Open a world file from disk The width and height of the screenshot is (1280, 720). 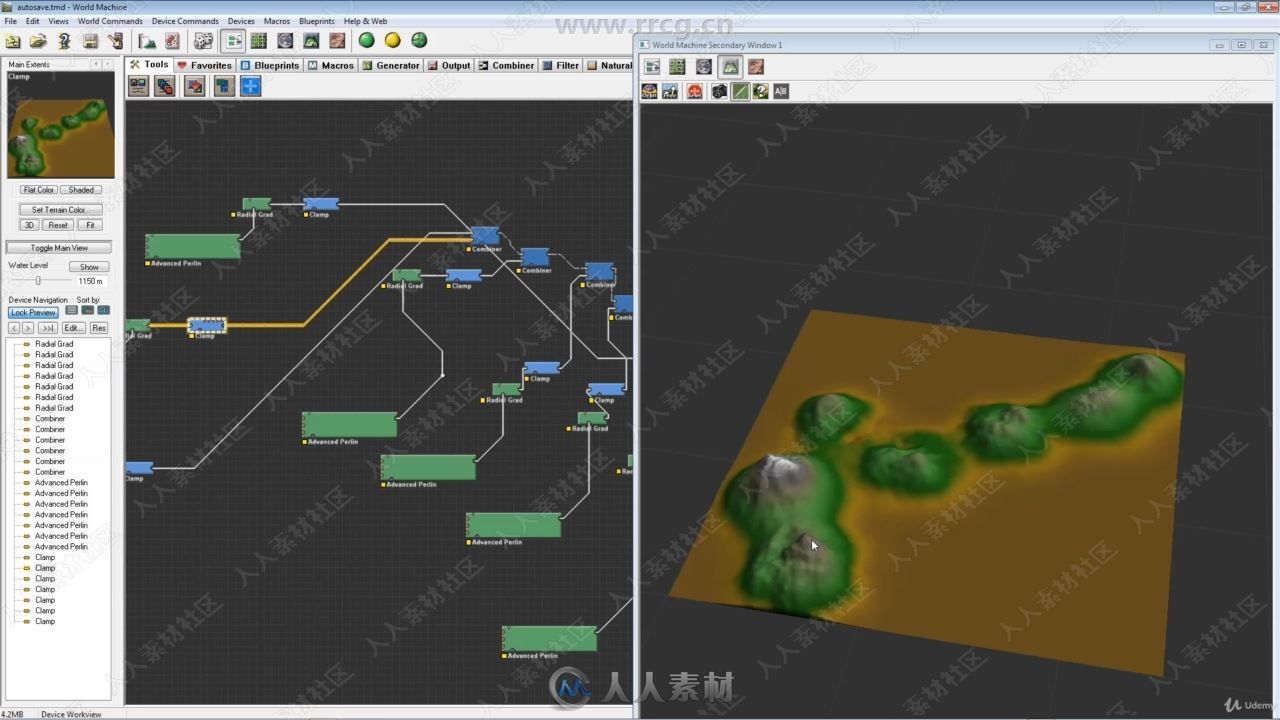tap(38, 41)
